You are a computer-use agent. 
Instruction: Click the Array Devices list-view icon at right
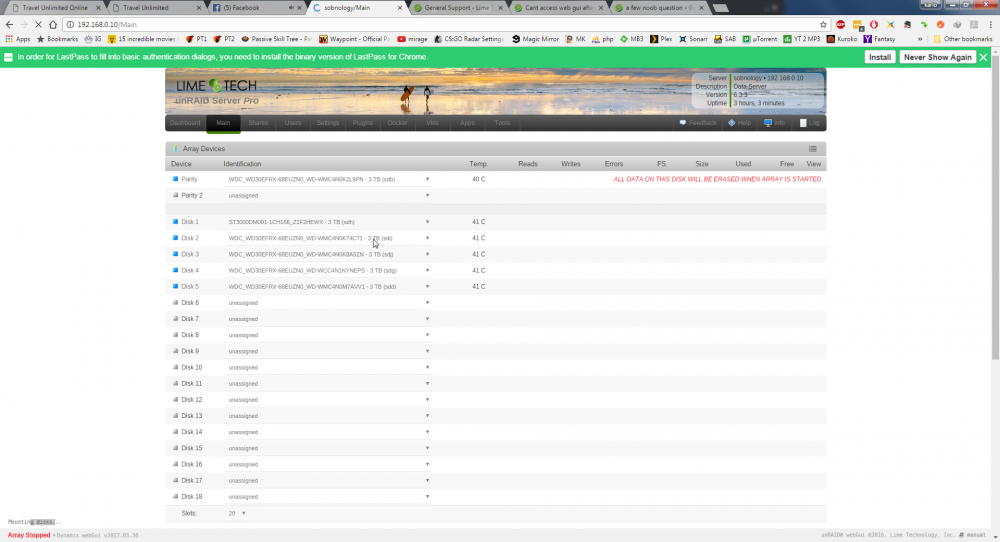pyautogui.click(x=812, y=149)
